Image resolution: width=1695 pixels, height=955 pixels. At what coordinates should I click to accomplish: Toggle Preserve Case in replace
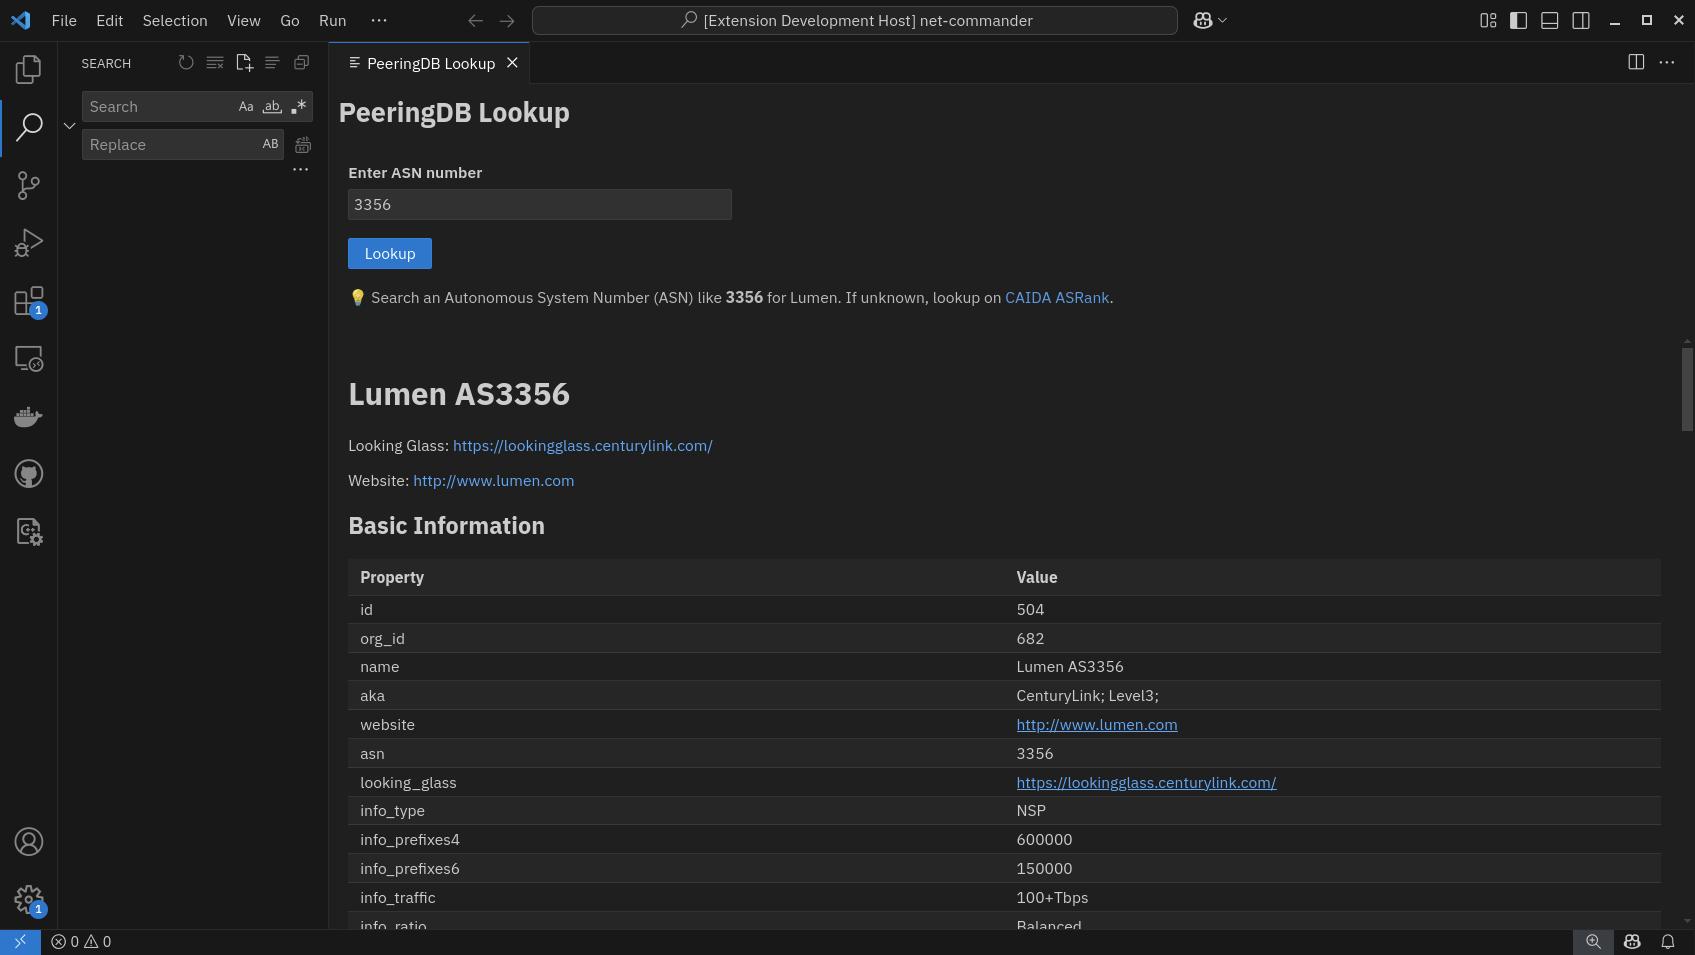270,144
